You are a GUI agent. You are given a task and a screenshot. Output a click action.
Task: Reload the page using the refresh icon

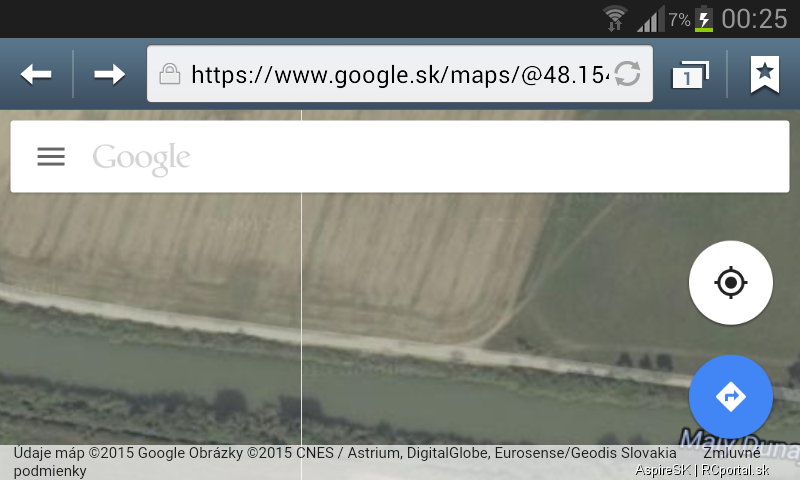tap(627, 74)
